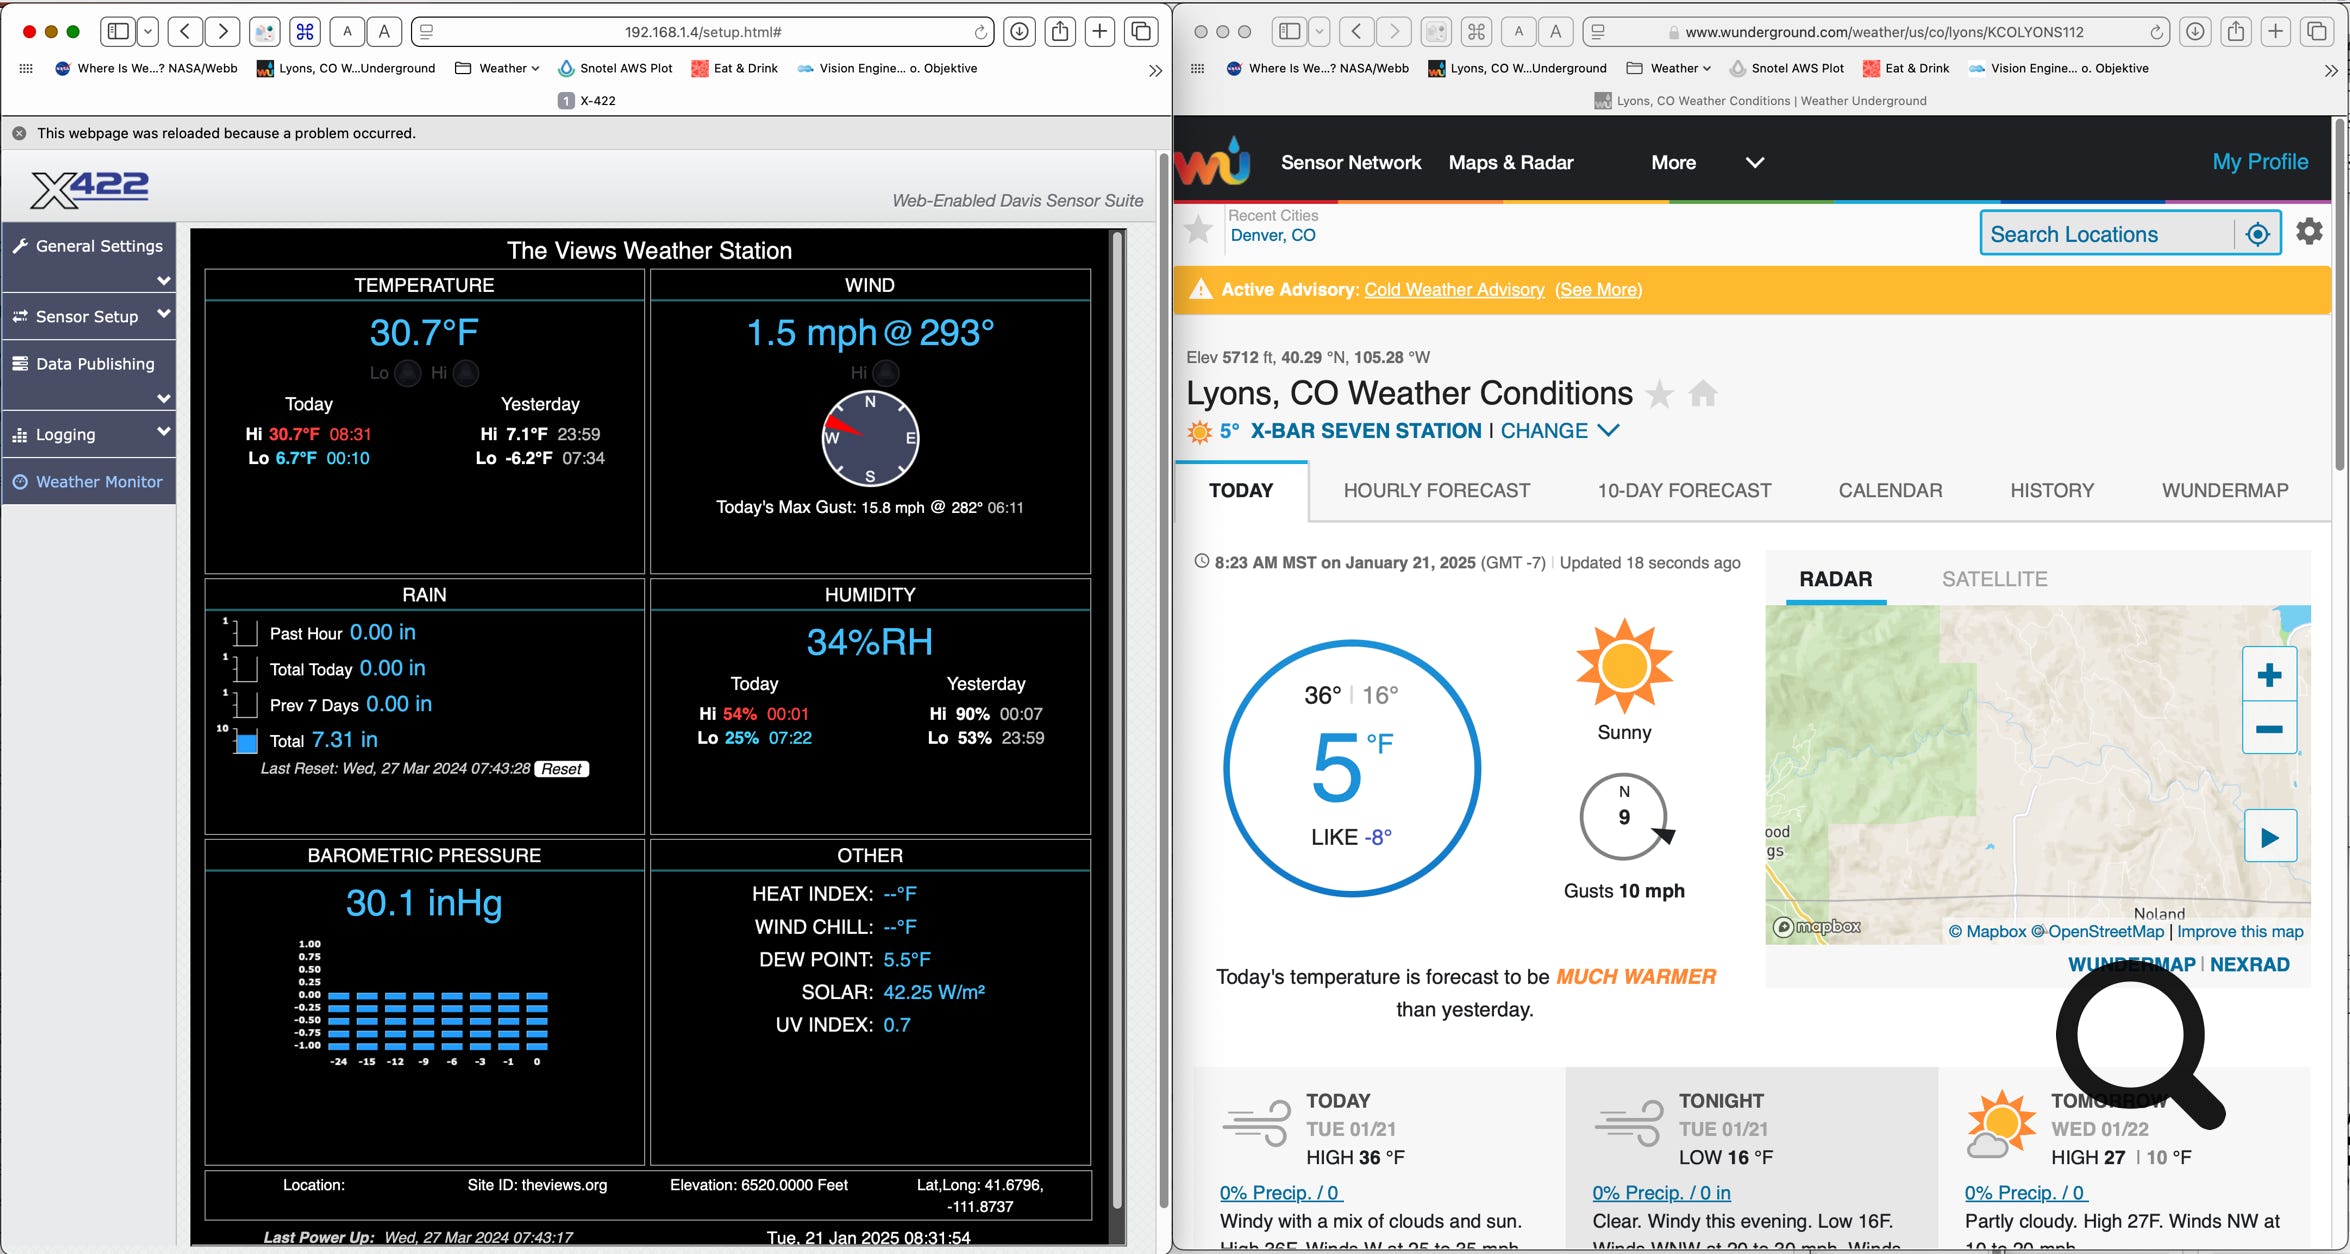Switch to Hourly Forecast tab

(x=1436, y=490)
